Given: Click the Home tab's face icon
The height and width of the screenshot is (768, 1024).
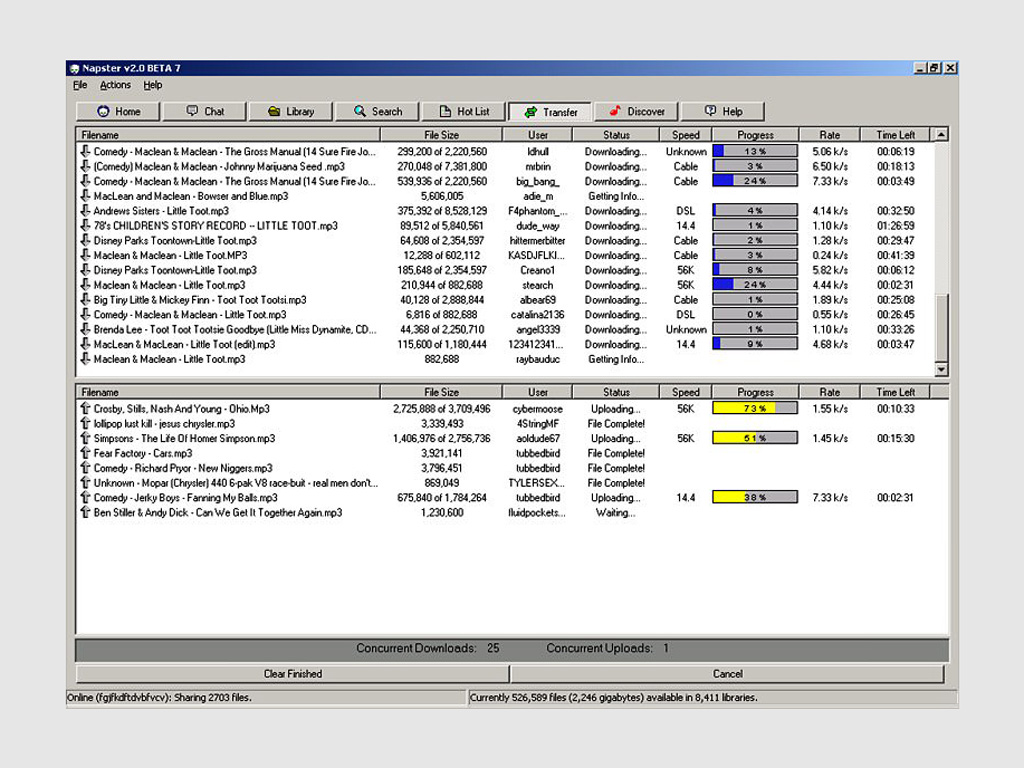Looking at the screenshot, I should (x=103, y=111).
